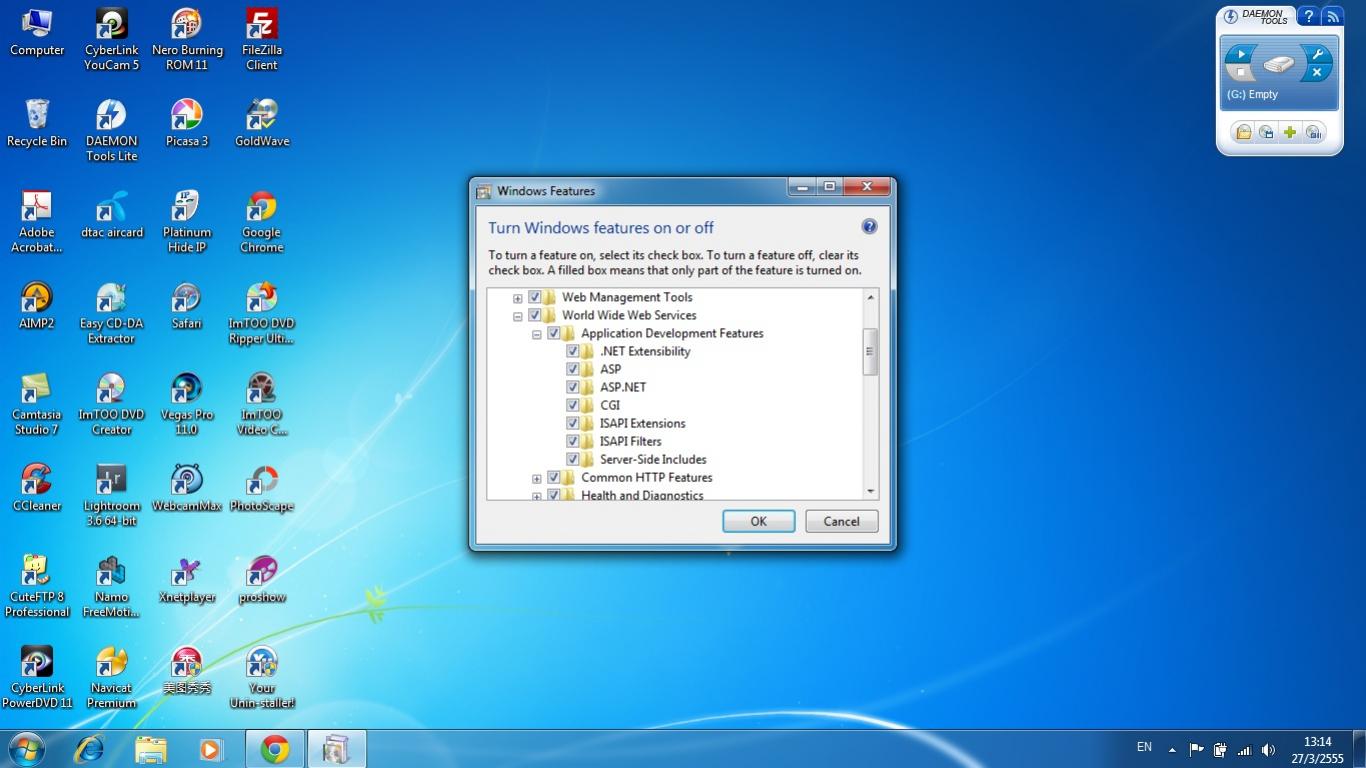
Task: Select the Google Chrome desktop shortcut
Action: click(262, 221)
